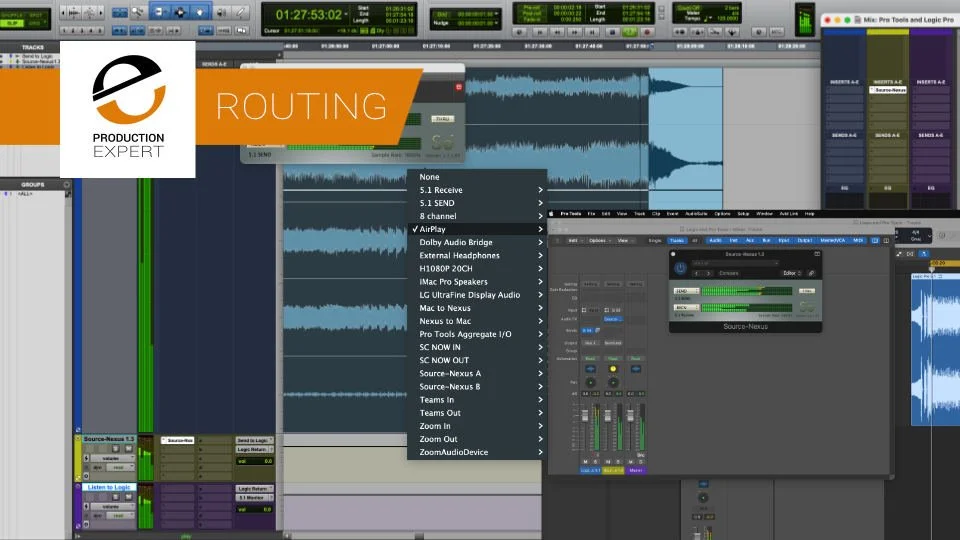
Task: Select zoom preset 1 button
Action: point(64,30)
